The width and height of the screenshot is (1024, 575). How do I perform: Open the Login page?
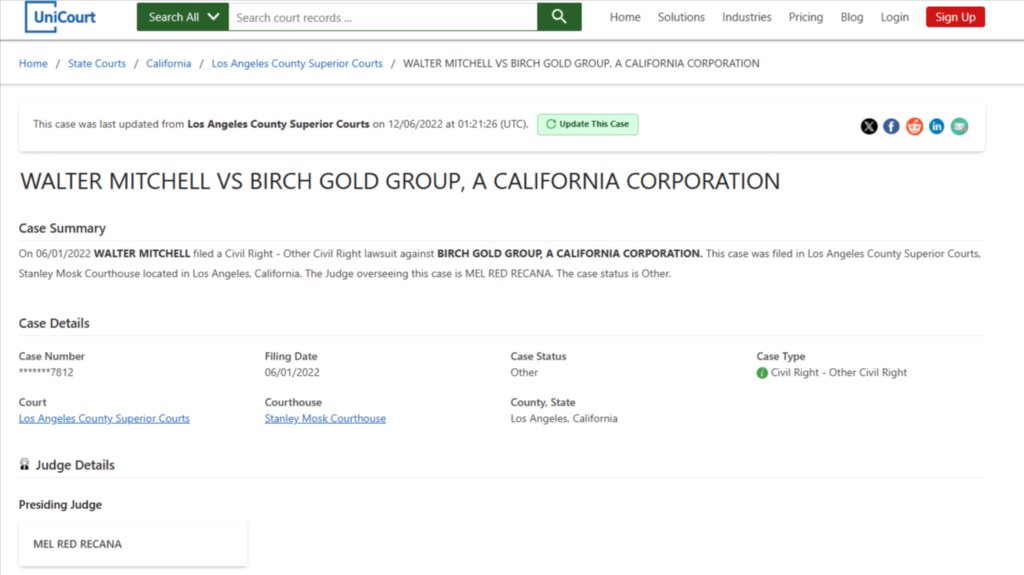click(894, 17)
